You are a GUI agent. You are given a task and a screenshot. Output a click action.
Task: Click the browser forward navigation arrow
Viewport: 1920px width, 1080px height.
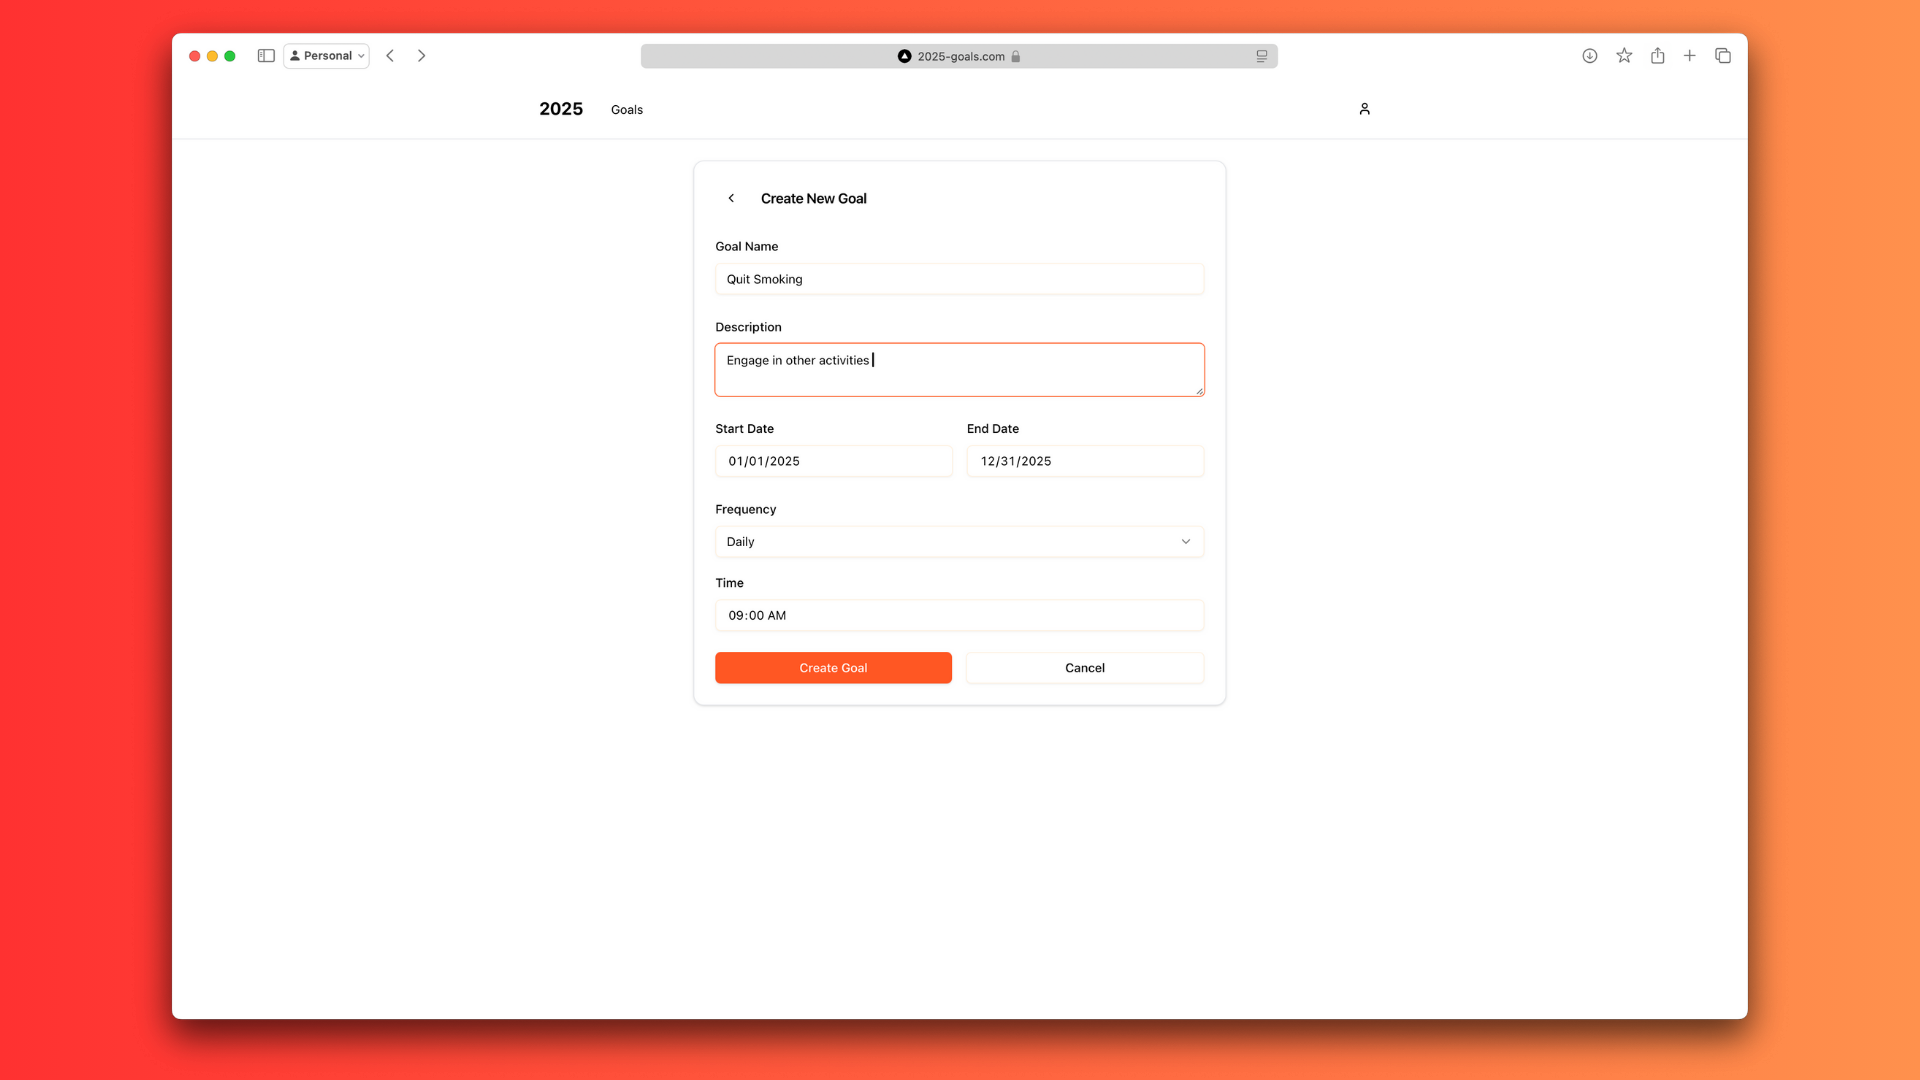click(x=422, y=56)
